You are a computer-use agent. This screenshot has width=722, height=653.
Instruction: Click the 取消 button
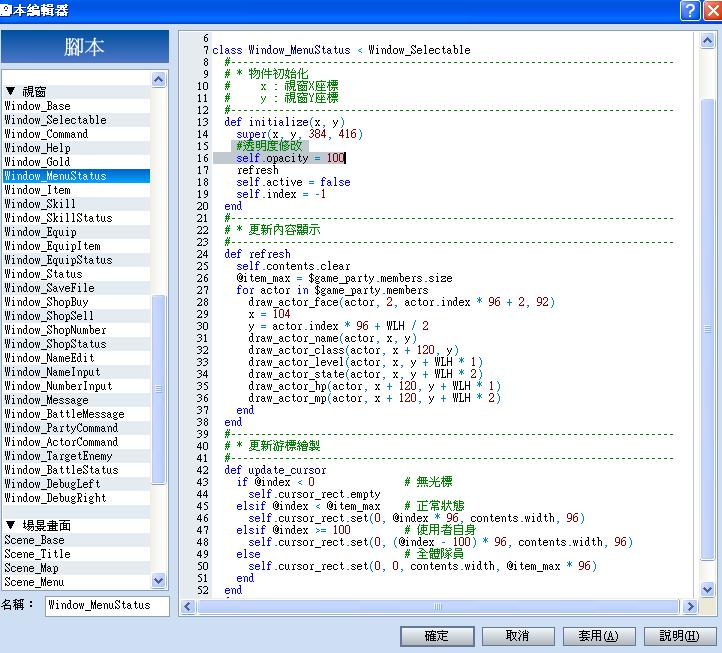518,636
